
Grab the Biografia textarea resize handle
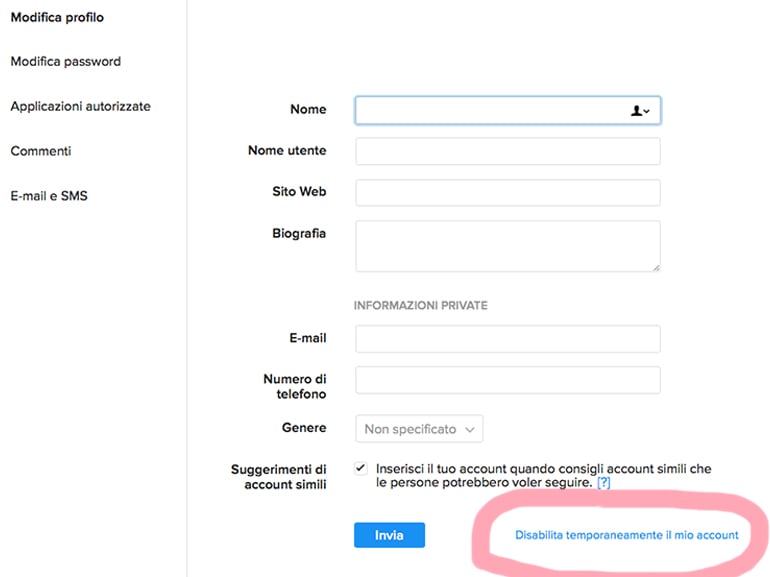(656, 267)
